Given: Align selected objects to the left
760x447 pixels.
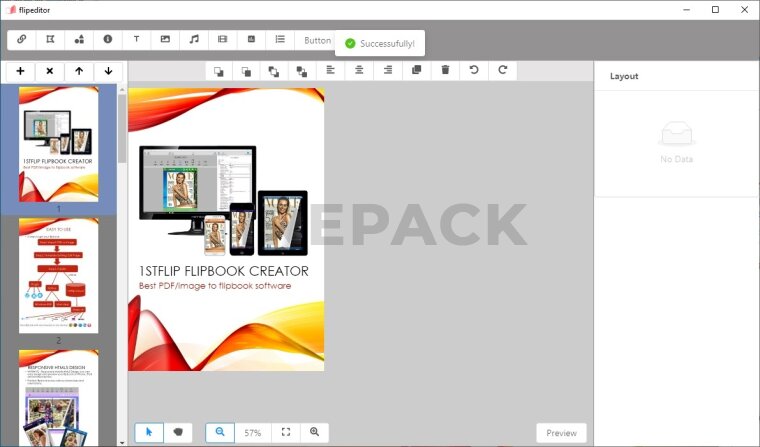Looking at the screenshot, I should [x=330, y=71].
